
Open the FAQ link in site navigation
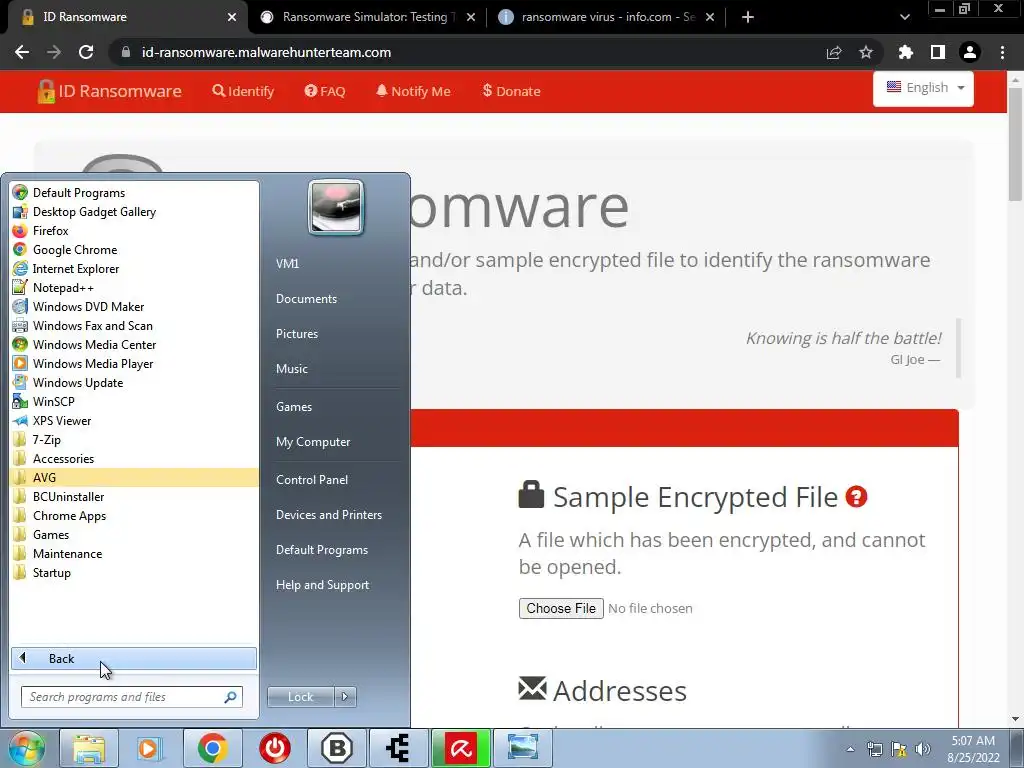point(325,91)
